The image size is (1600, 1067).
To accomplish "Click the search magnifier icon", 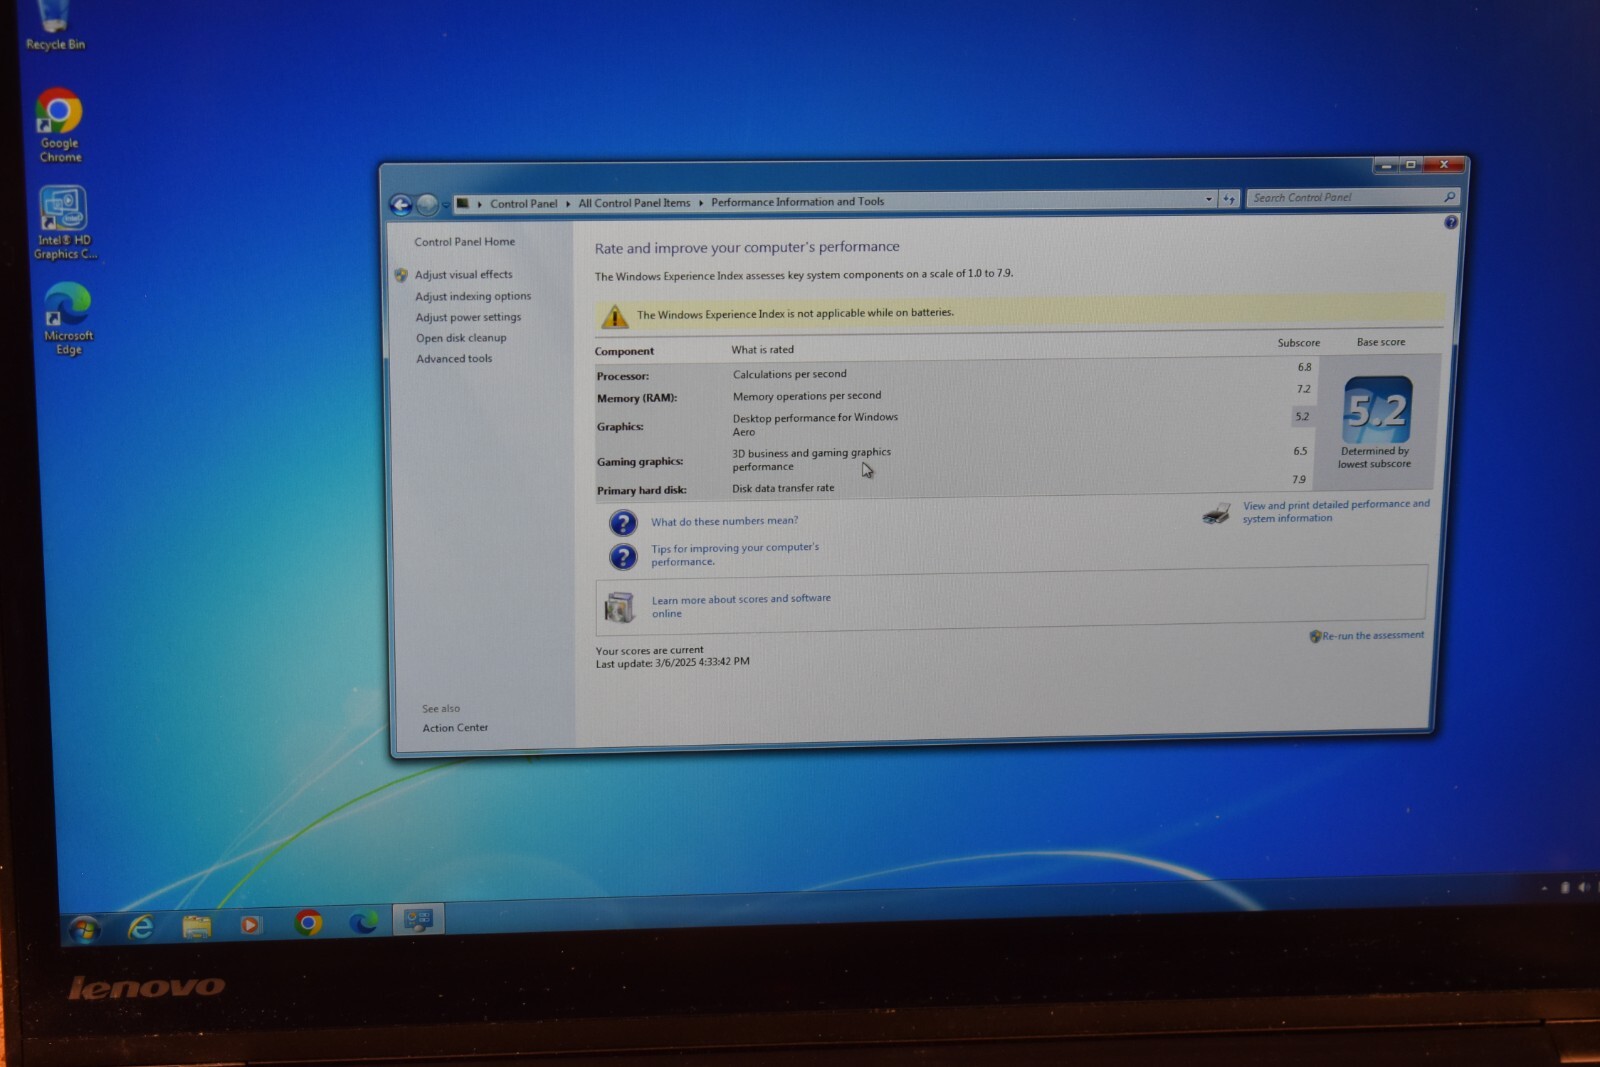I will pyautogui.click(x=1449, y=197).
